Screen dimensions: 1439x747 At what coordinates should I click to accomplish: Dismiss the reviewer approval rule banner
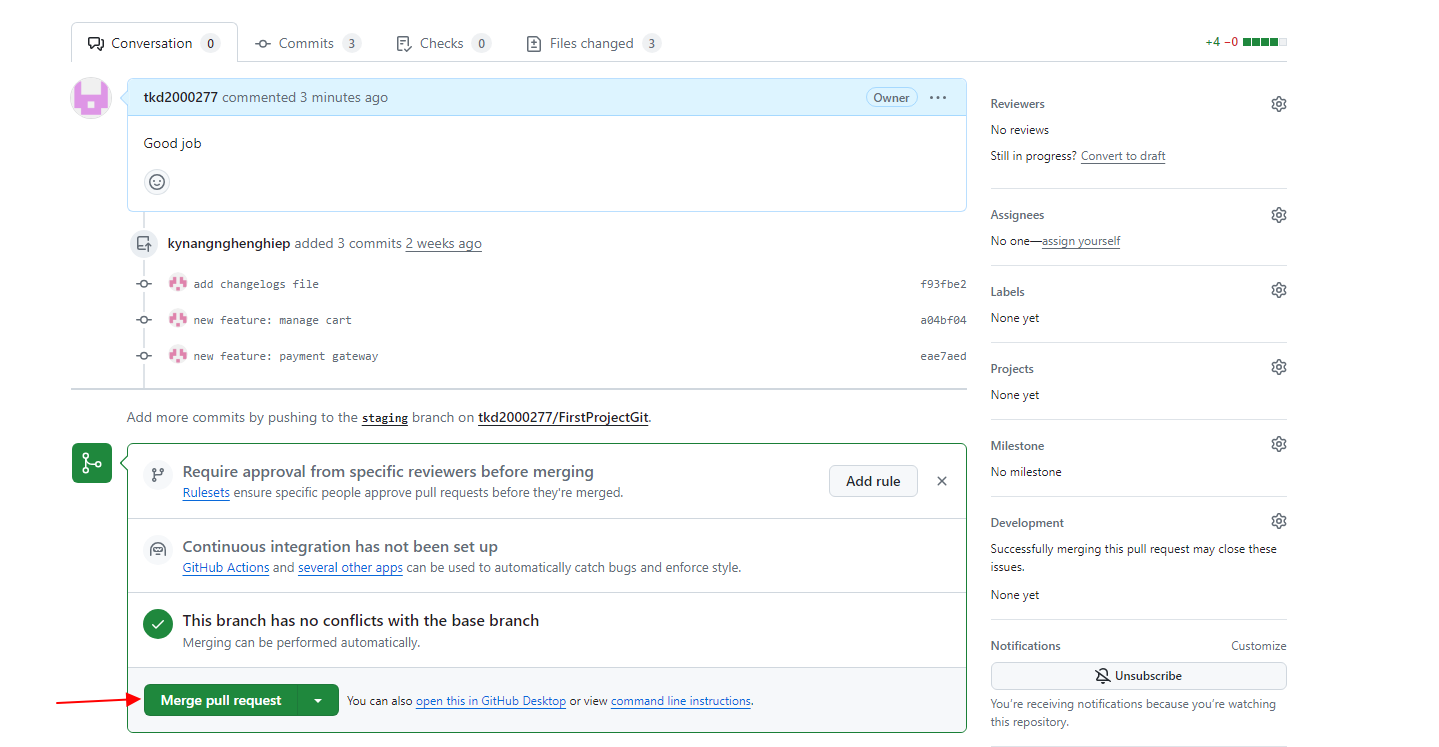[941, 481]
